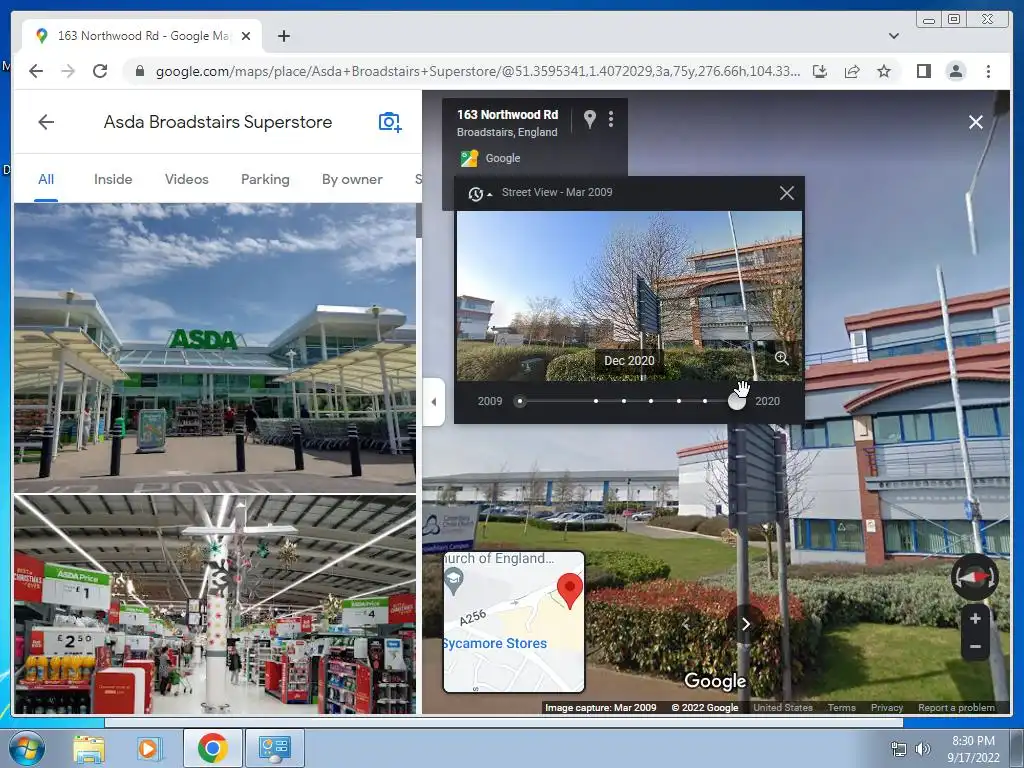The width and height of the screenshot is (1024, 768).
Task: Open the Privacy link
Action: (886, 707)
